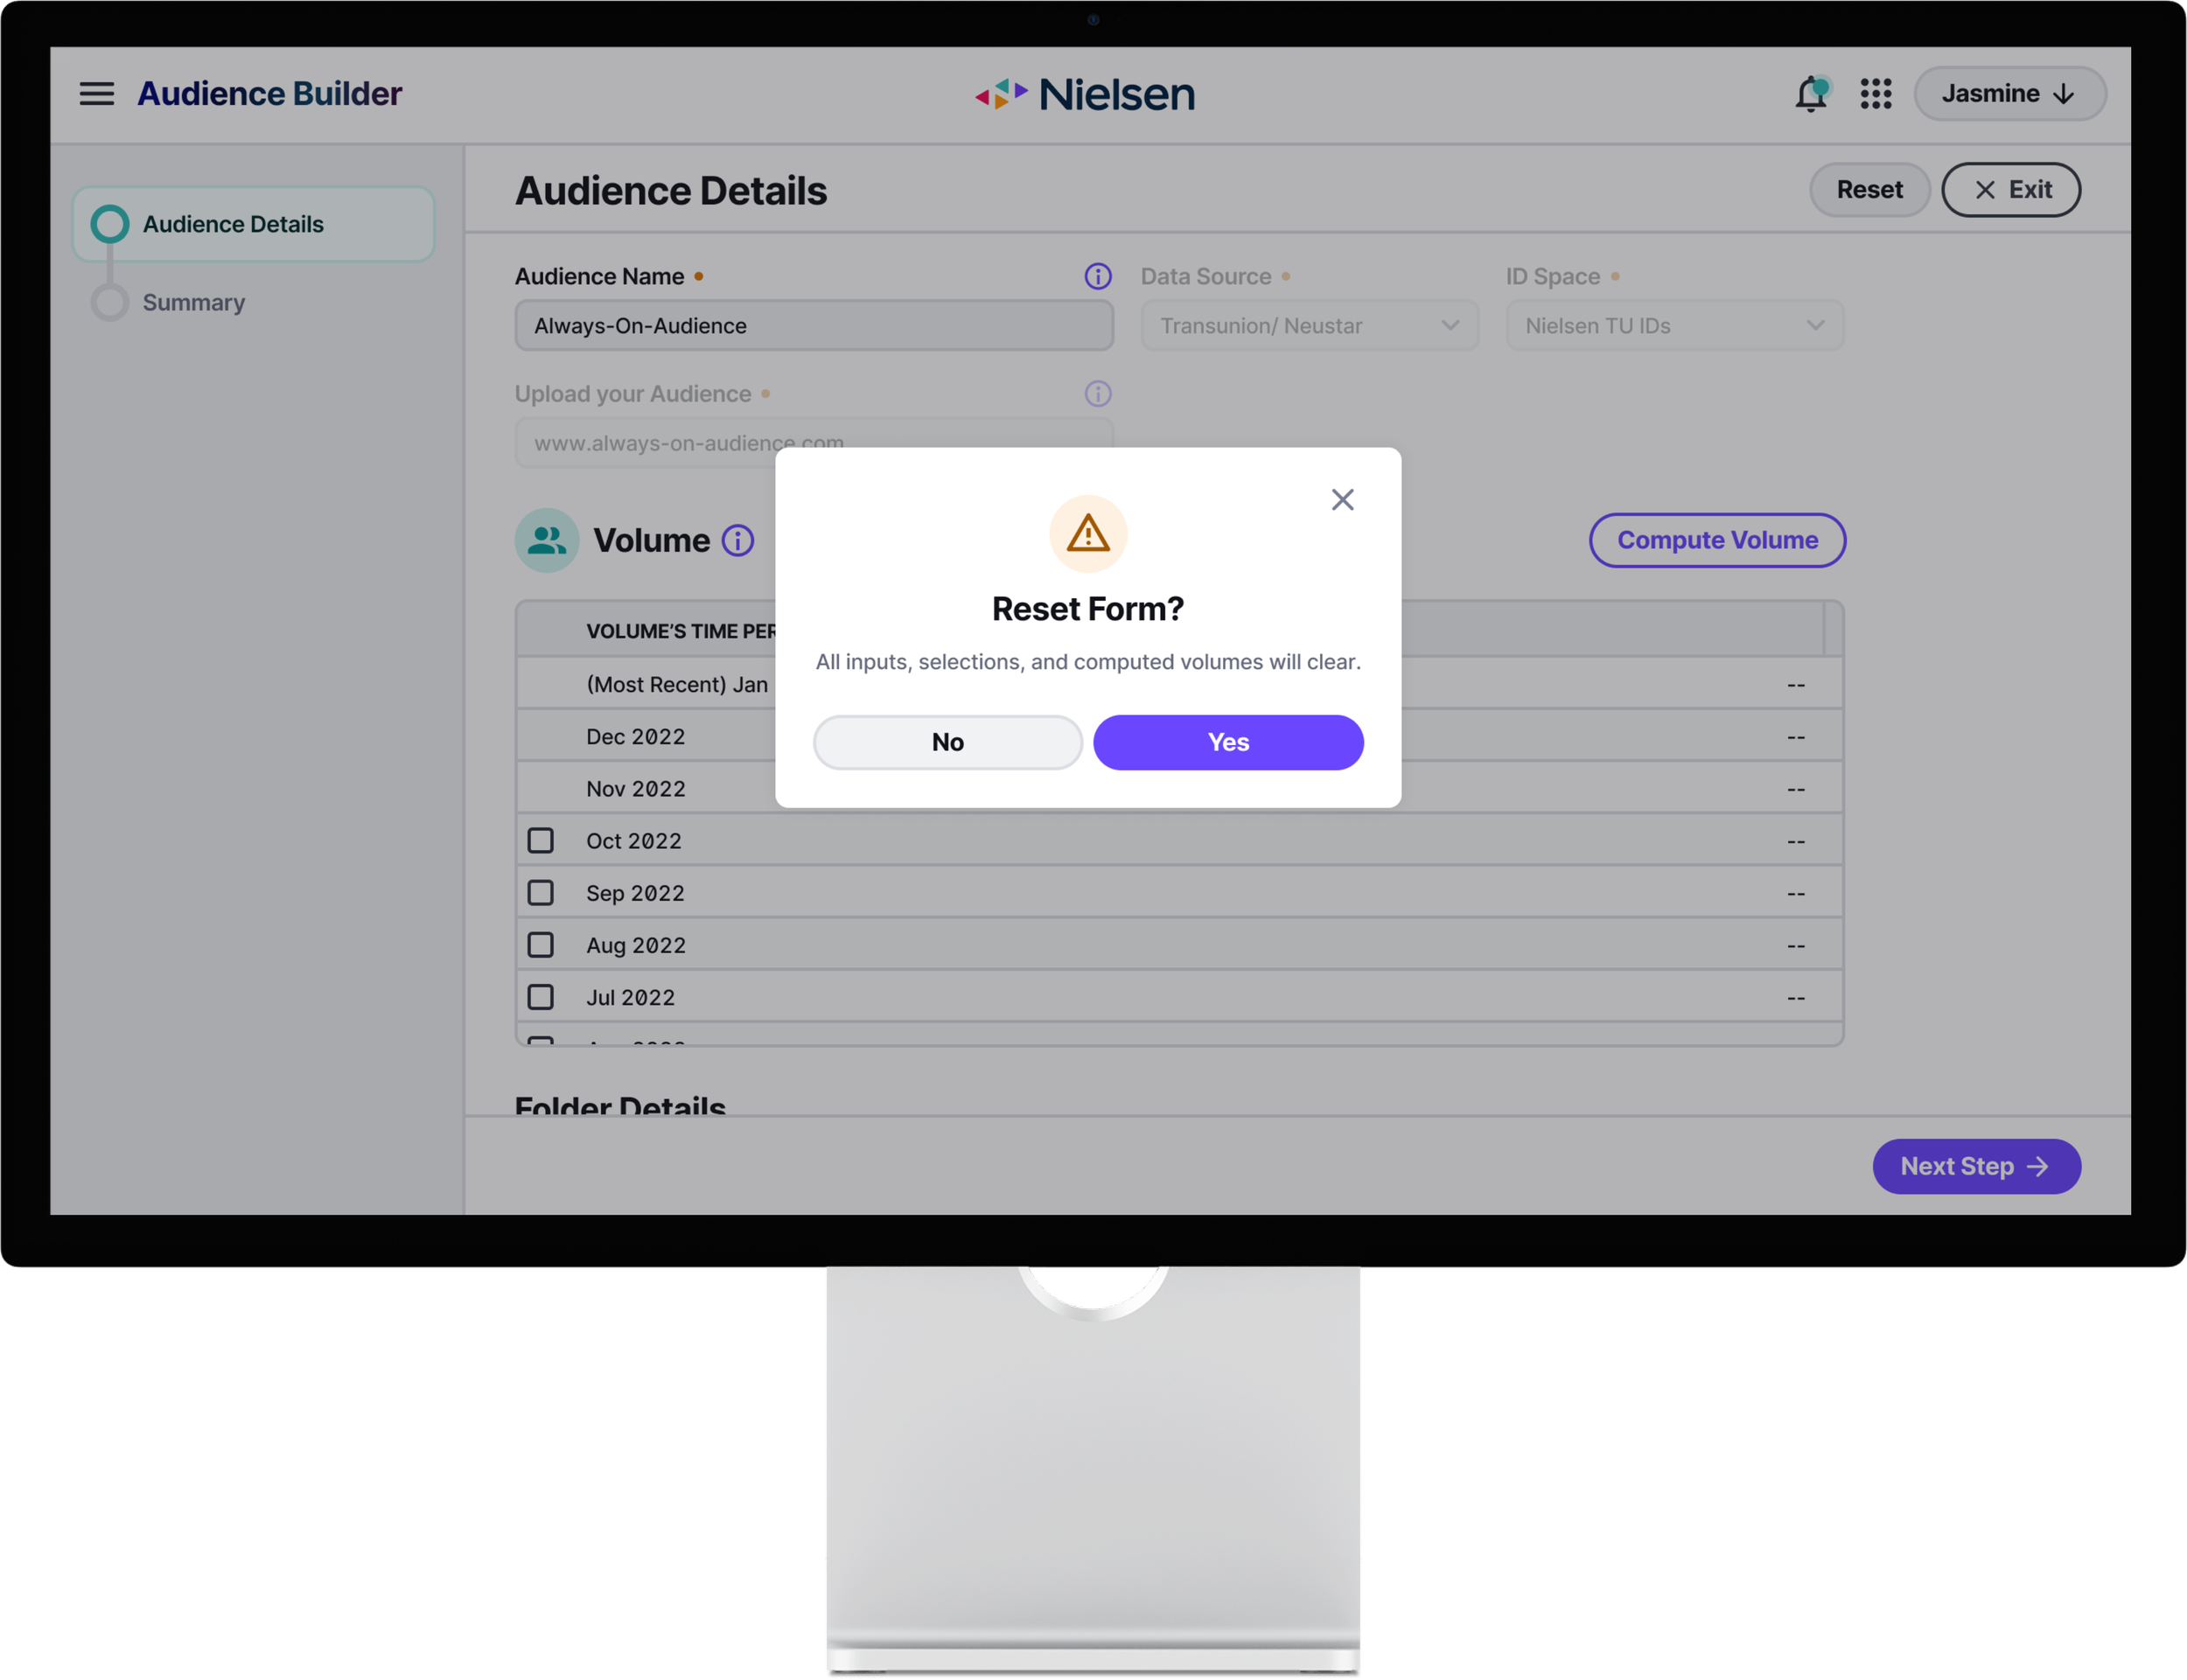Confirm reset by clicking Yes
The height and width of the screenshot is (1680, 2187).
click(1227, 742)
